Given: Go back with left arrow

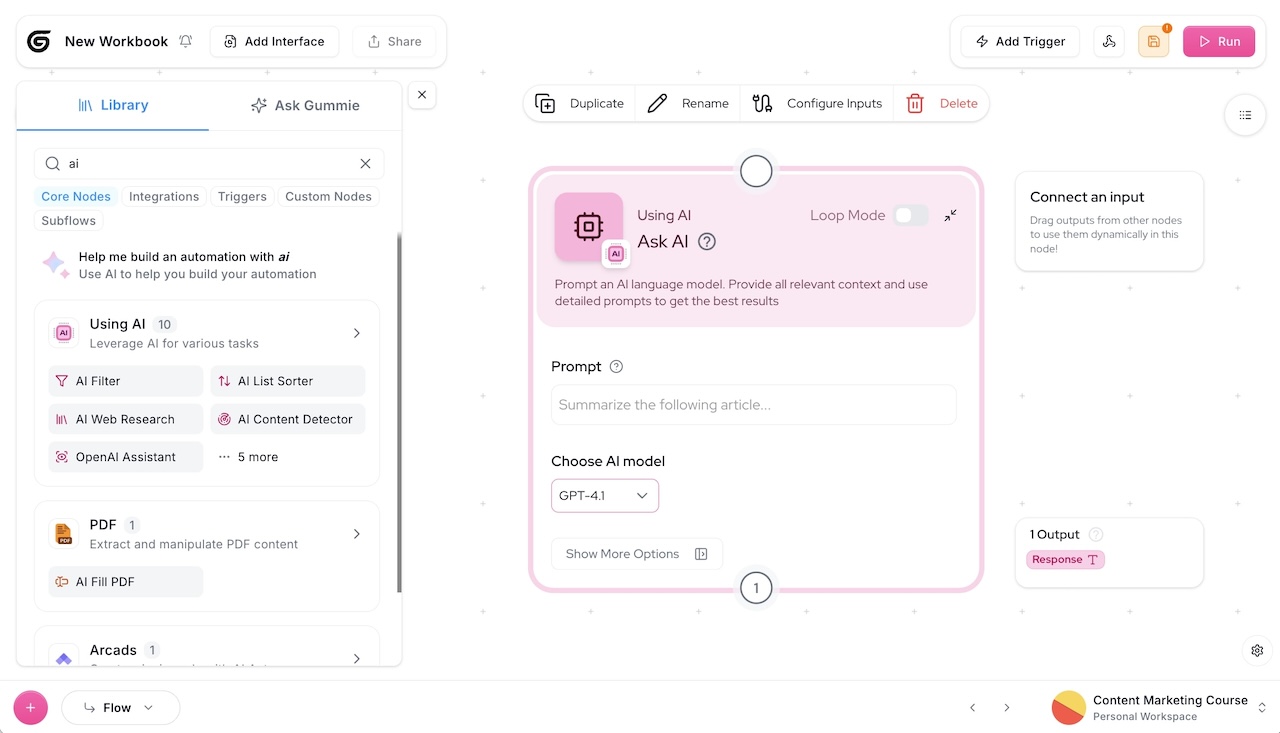Looking at the screenshot, I should (972, 707).
